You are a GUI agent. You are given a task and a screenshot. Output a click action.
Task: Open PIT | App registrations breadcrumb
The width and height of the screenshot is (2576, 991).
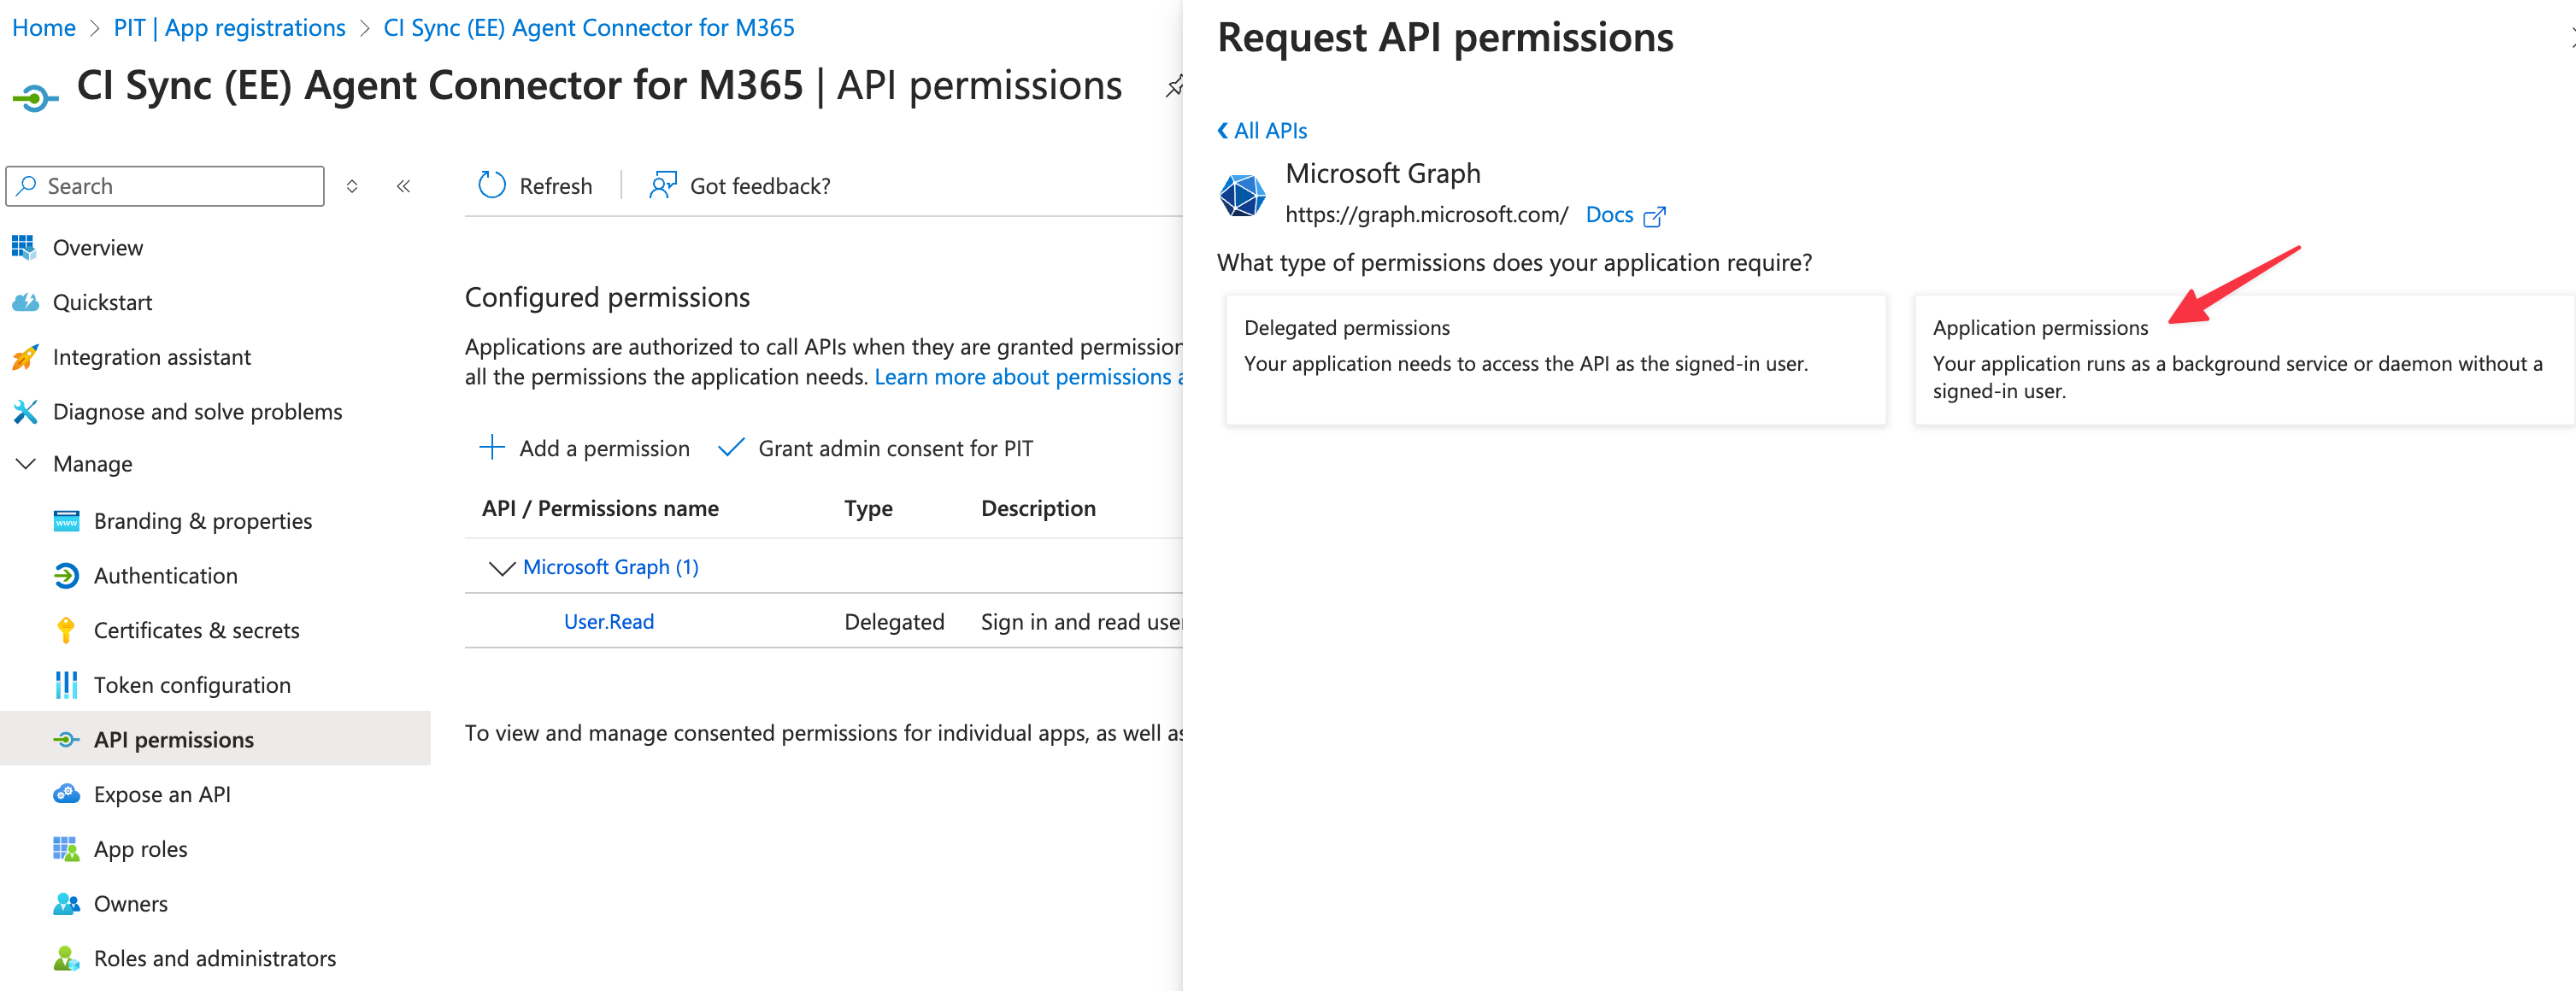229,27
